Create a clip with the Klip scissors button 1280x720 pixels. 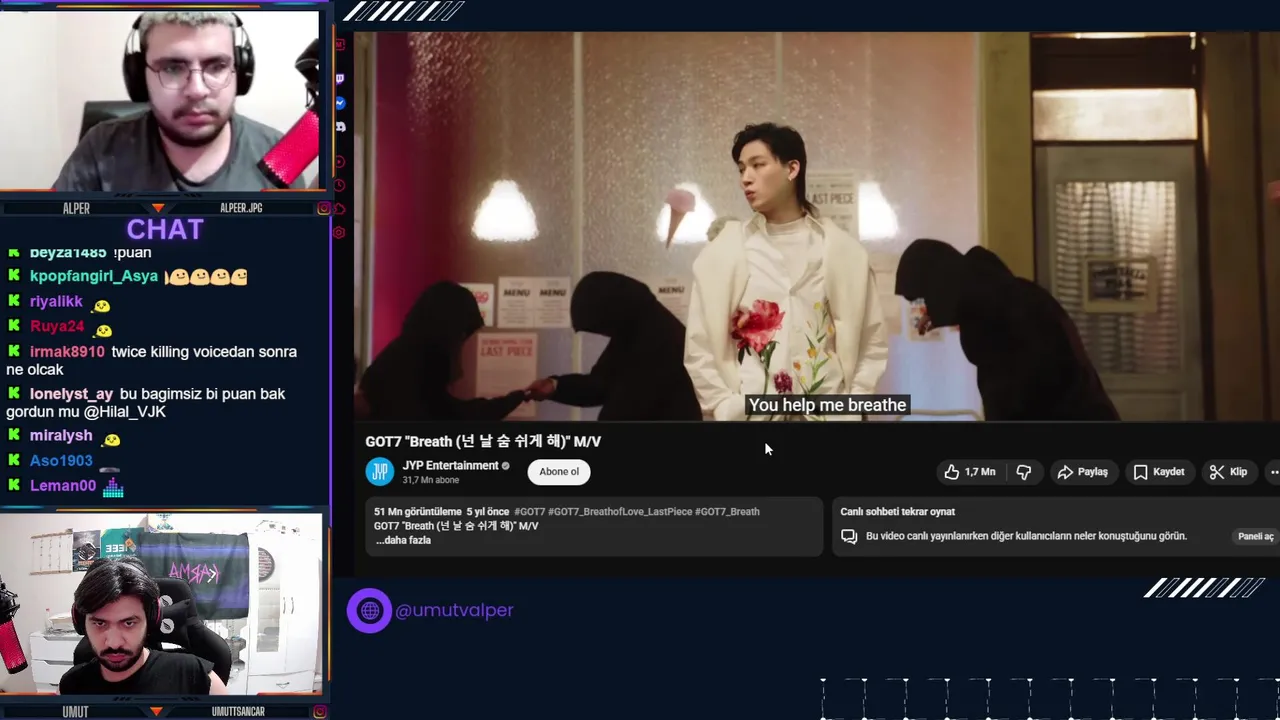(1228, 472)
